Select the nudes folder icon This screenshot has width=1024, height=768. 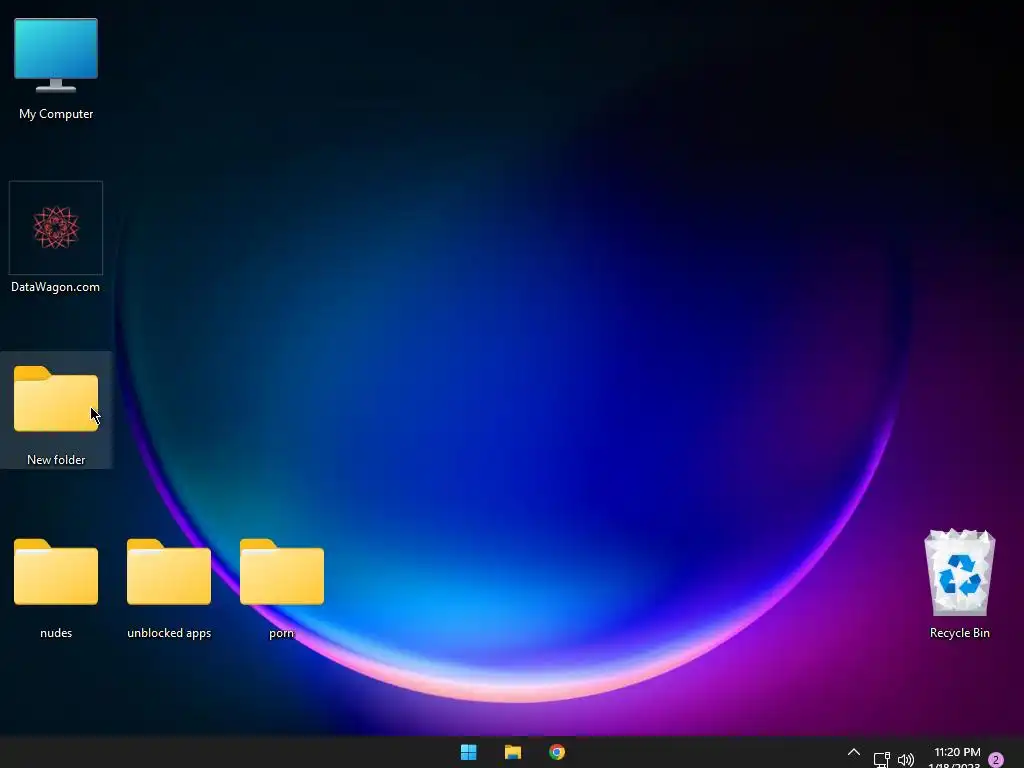pyautogui.click(x=56, y=572)
